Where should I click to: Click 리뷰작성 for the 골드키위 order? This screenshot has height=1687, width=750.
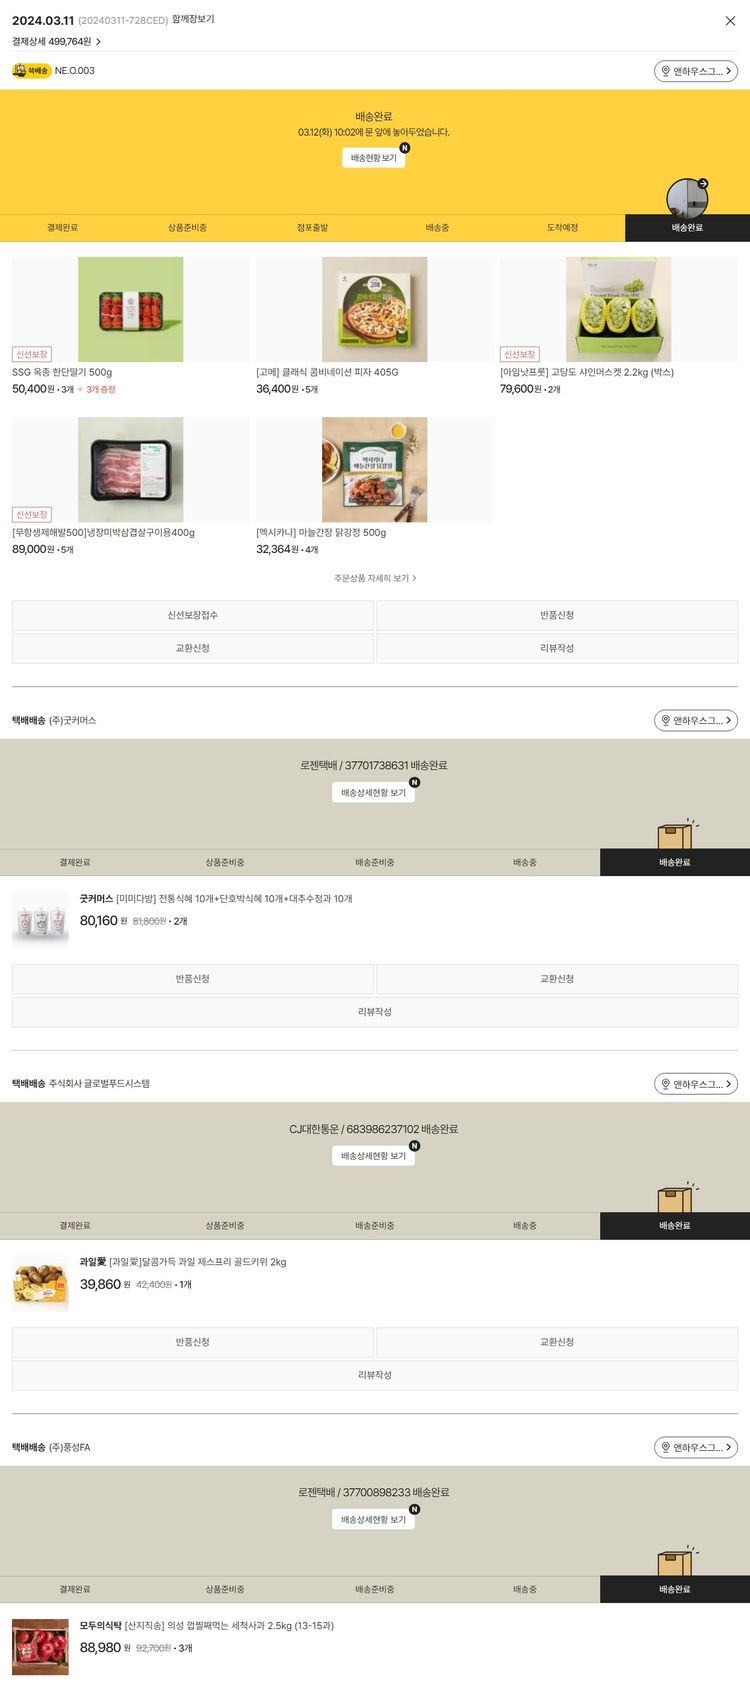point(375,1375)
